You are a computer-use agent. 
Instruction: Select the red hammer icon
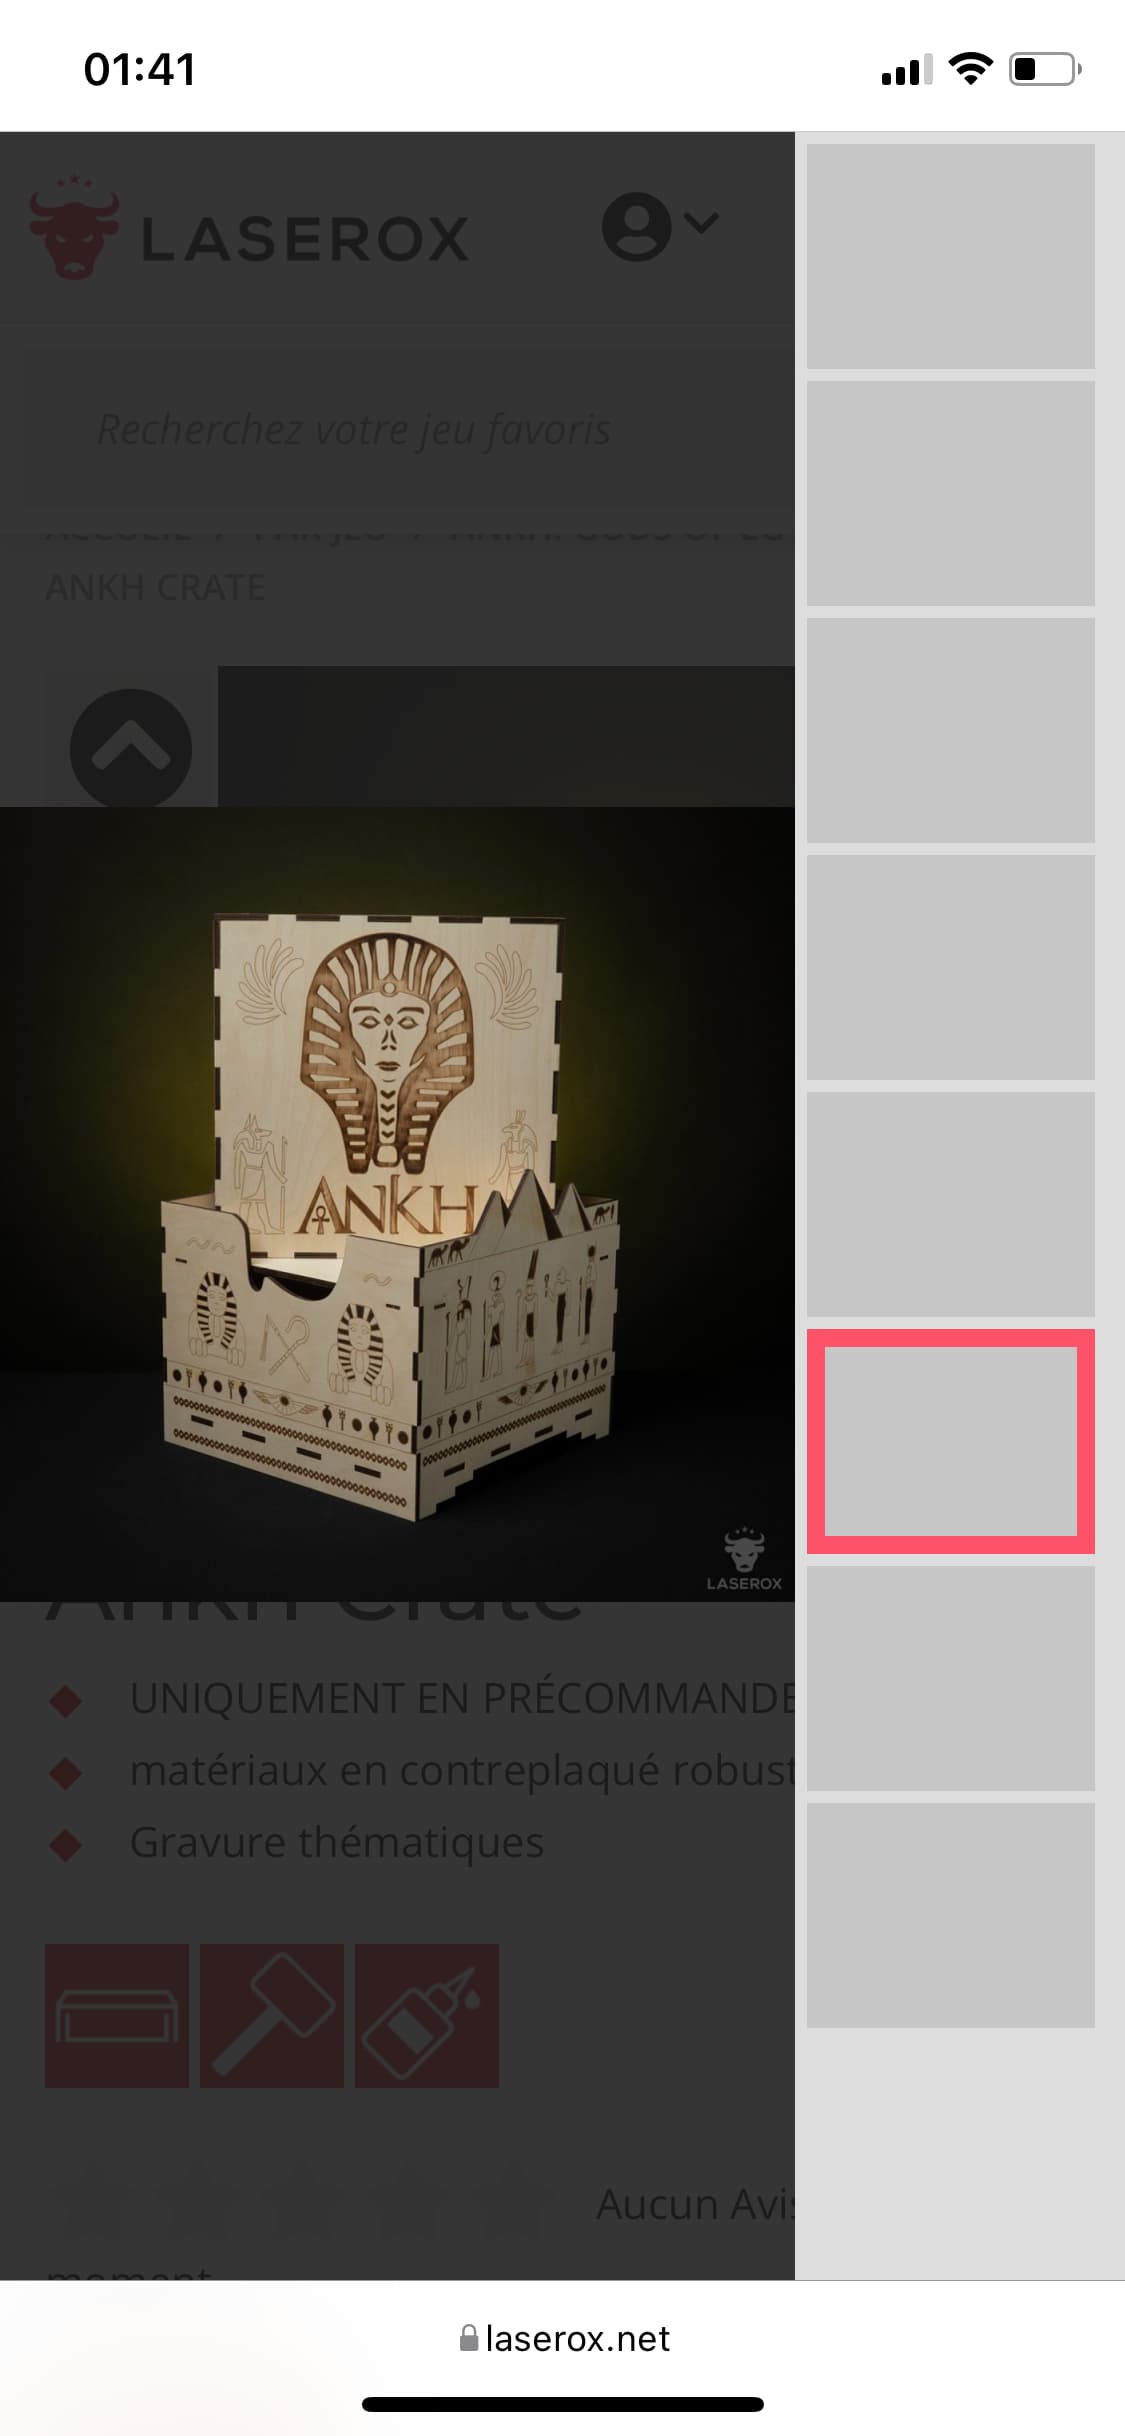[x=272, y=2015]
